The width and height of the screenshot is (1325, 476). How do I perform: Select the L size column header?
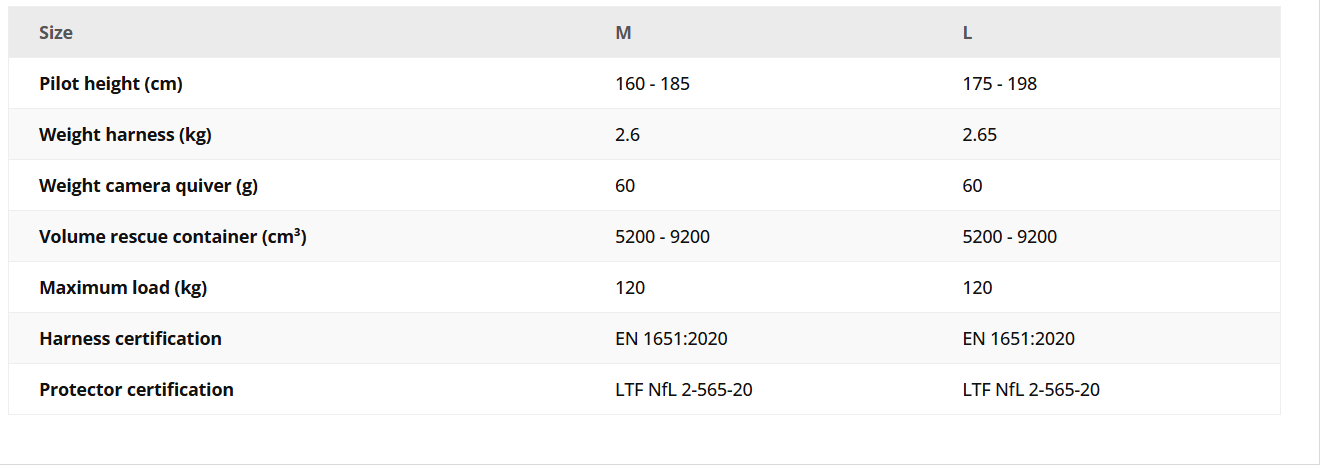tap(967, 33)
